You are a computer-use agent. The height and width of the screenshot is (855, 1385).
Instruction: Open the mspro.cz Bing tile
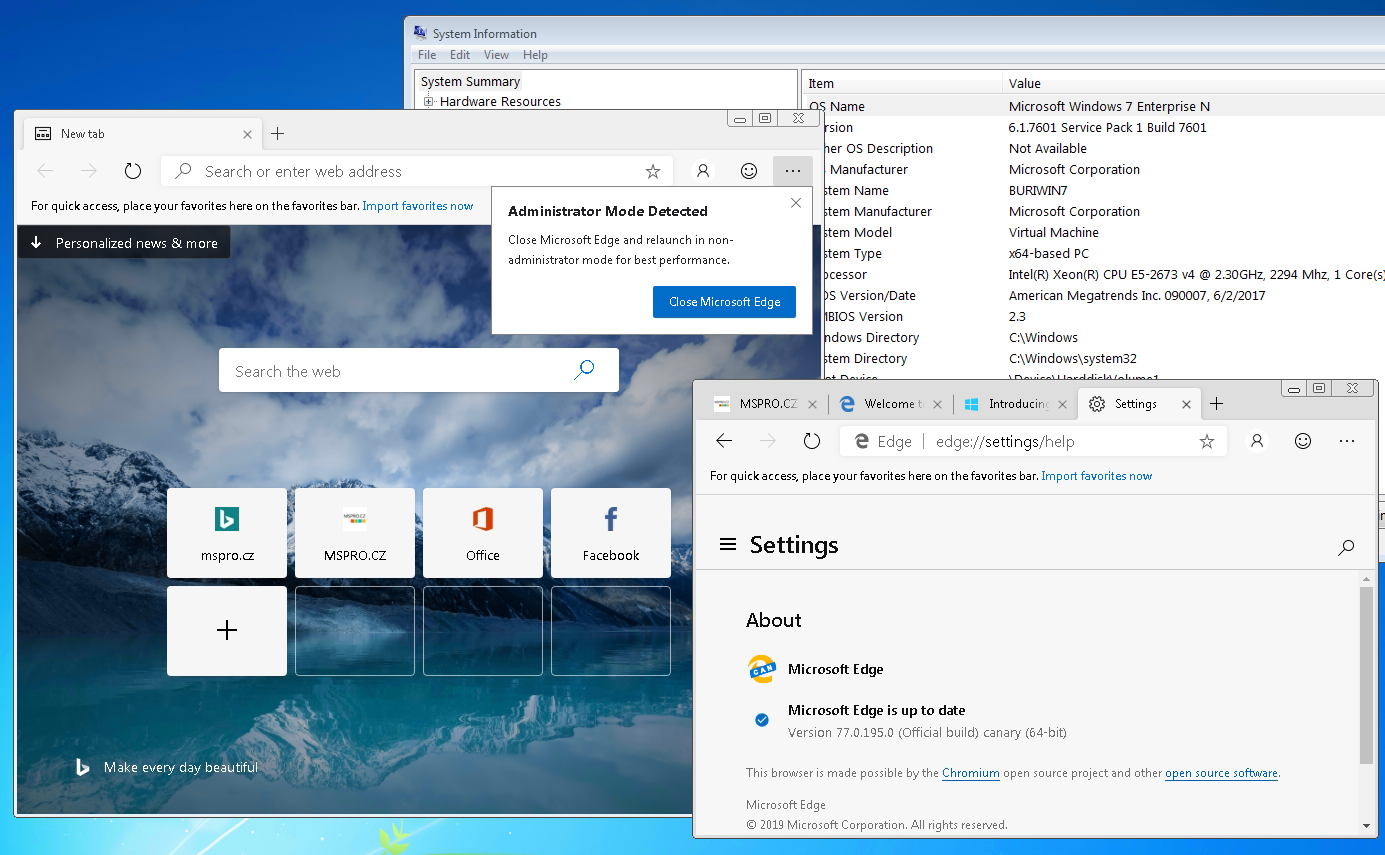tap(227, 533)
